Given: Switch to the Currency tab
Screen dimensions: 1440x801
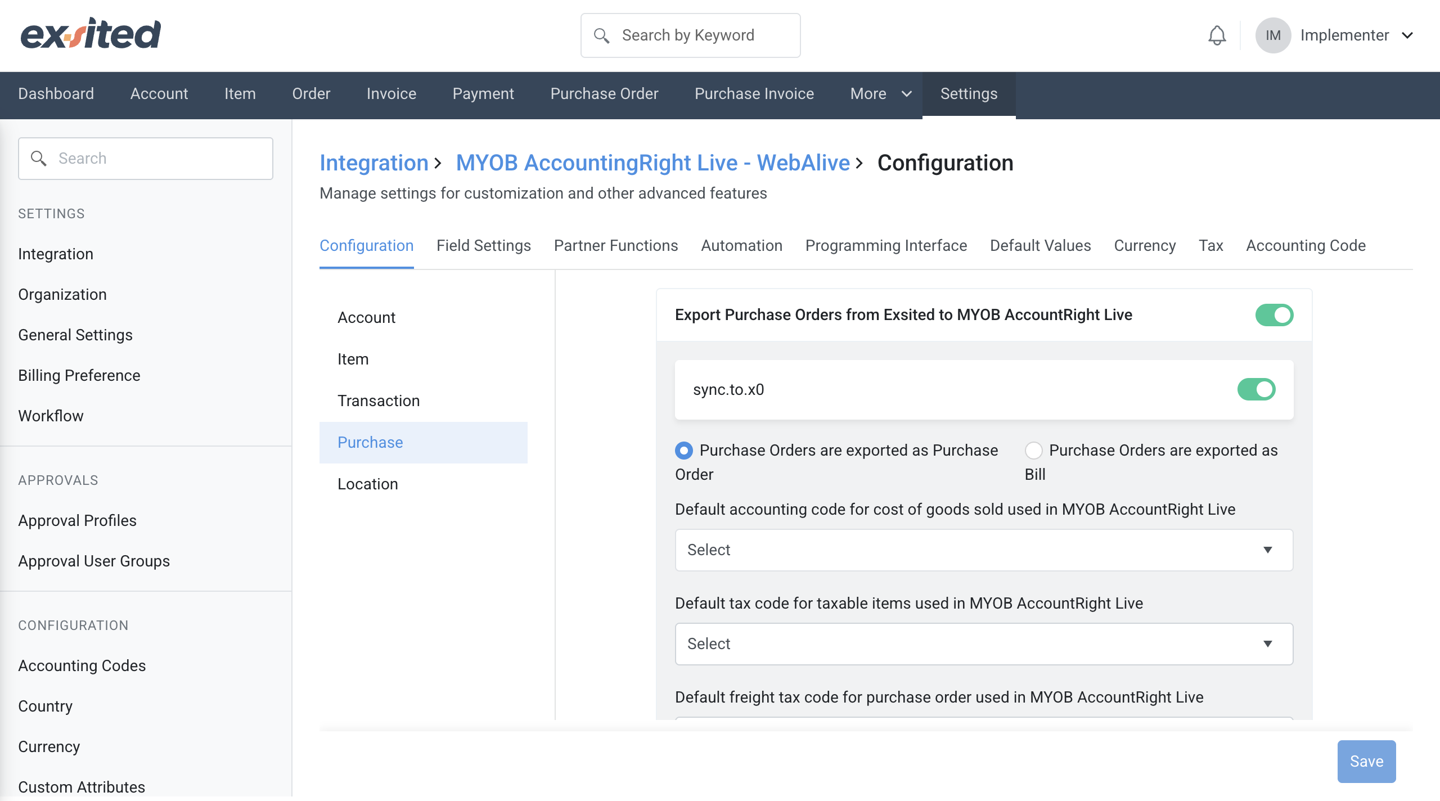Looking at the screenshot, I should [x=1145, y=246].
